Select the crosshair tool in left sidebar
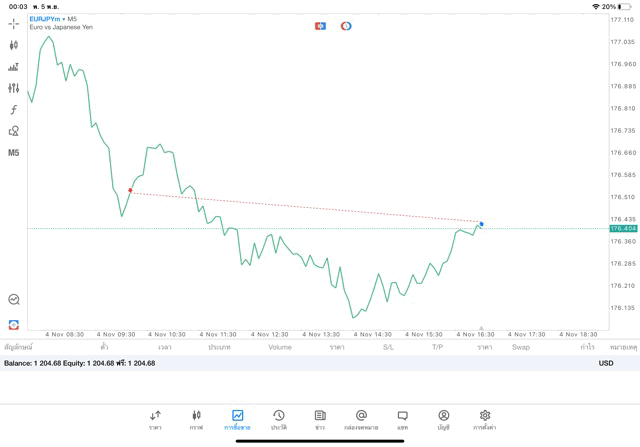Viewport: 640px width, 447px height. 14,23
